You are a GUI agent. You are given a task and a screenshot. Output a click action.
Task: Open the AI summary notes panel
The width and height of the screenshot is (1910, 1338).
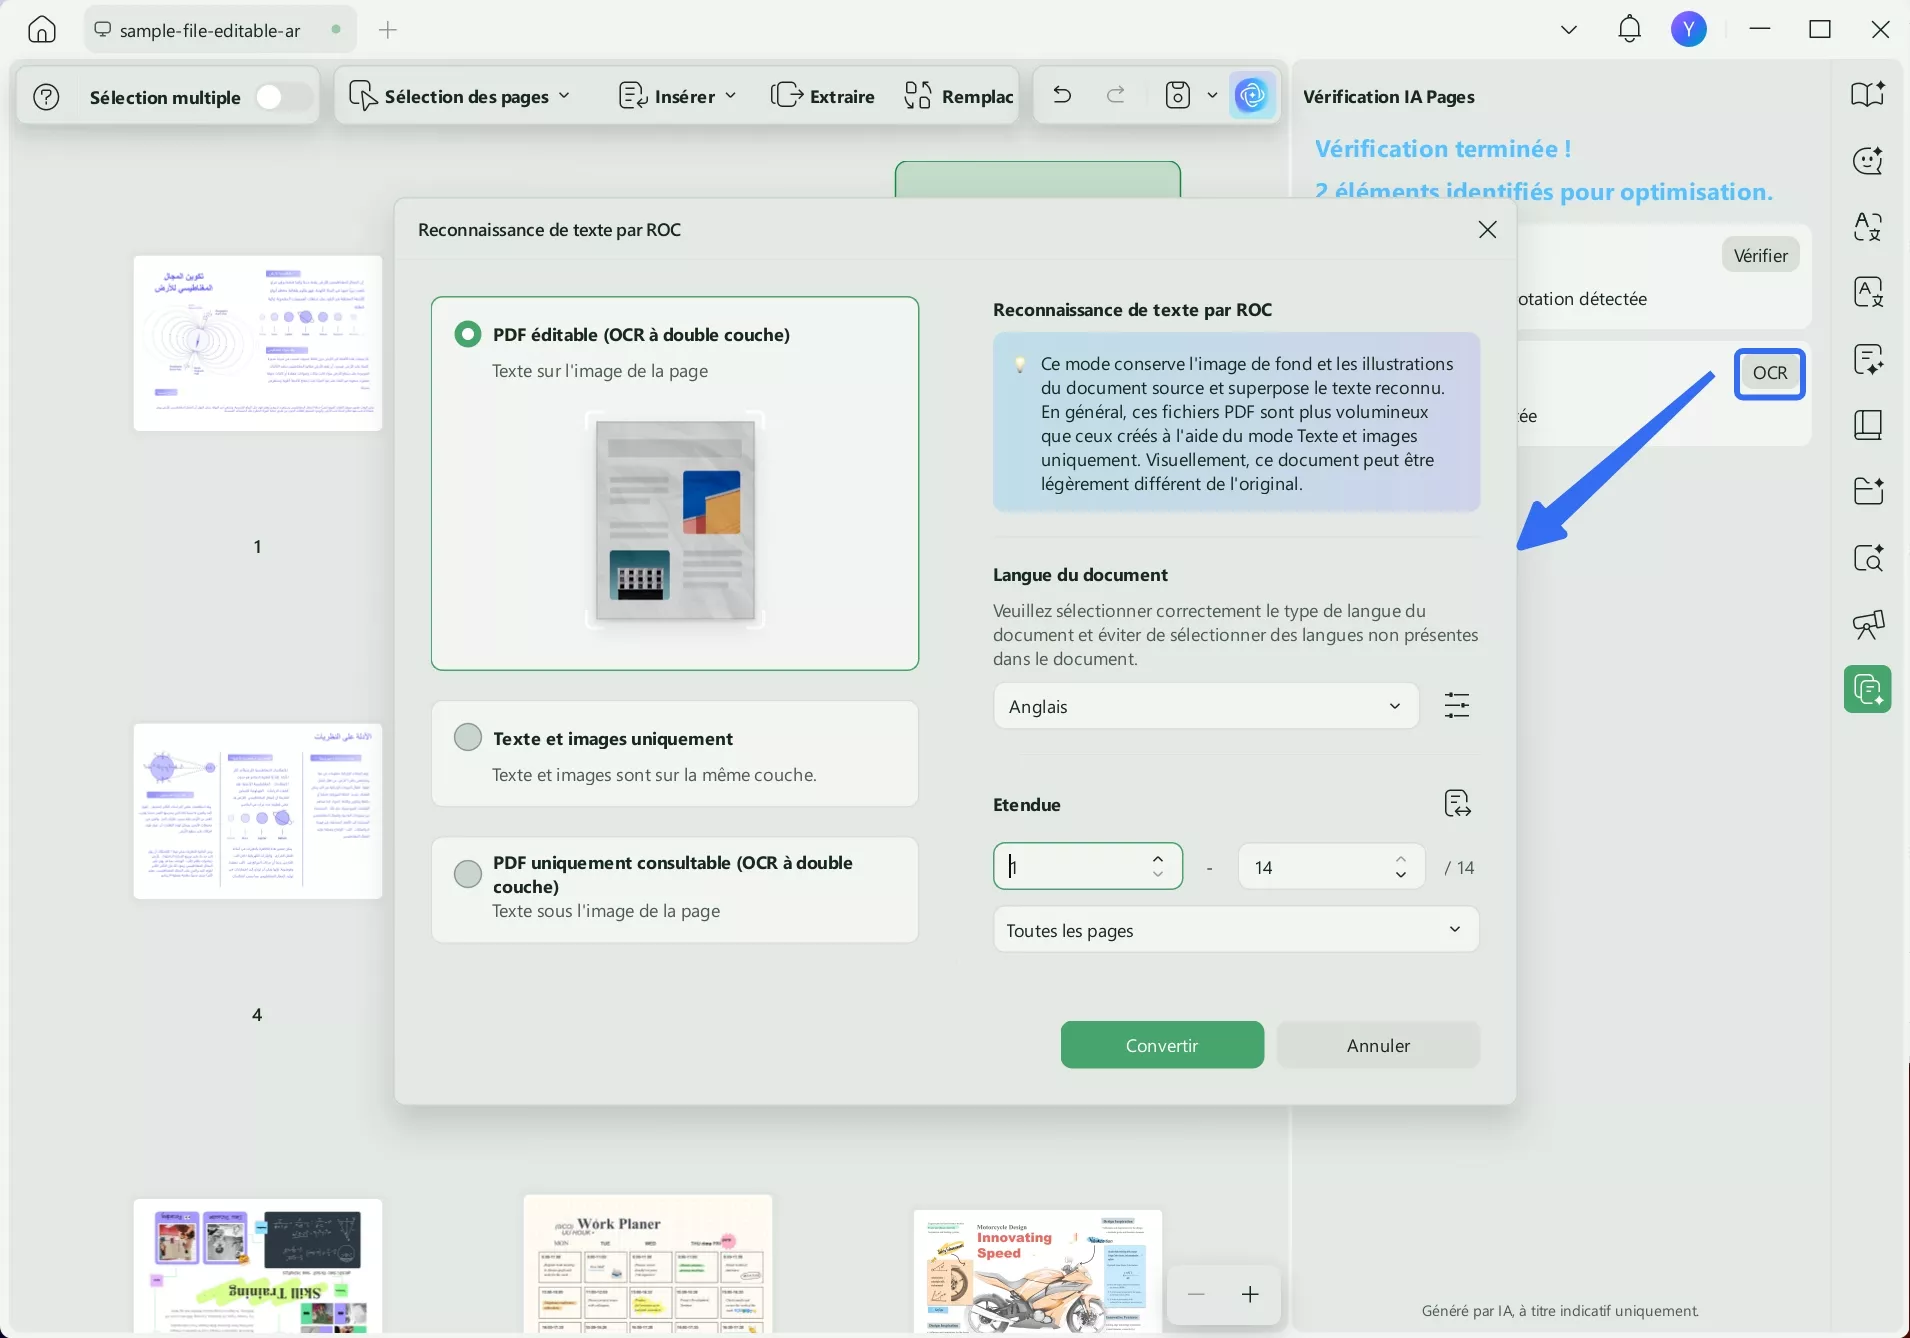1868,359
